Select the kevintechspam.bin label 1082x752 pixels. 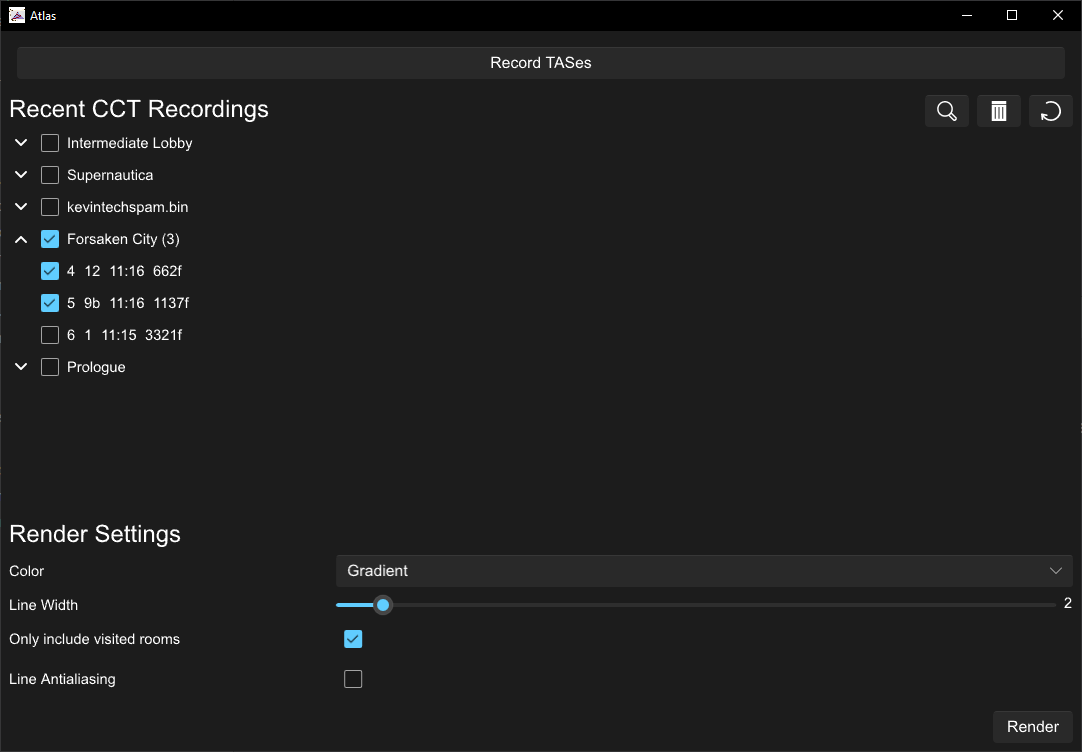(x=128, y=207)
